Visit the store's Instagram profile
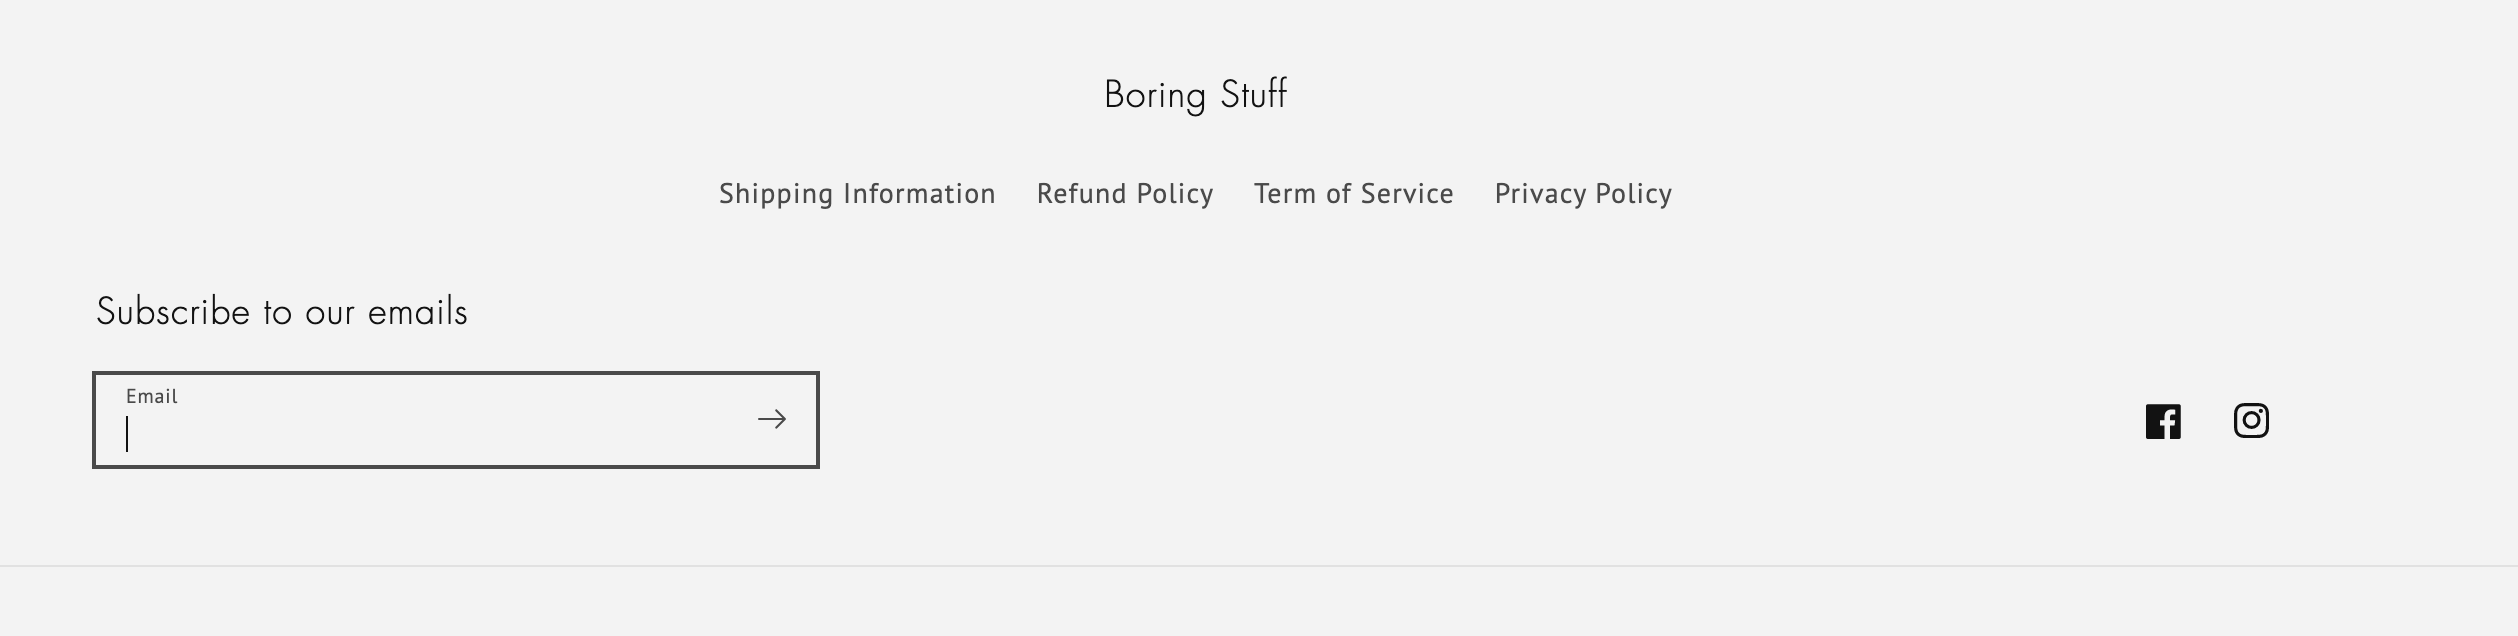This screenshot has width=2518, height=636. [x=2251, y=421]
